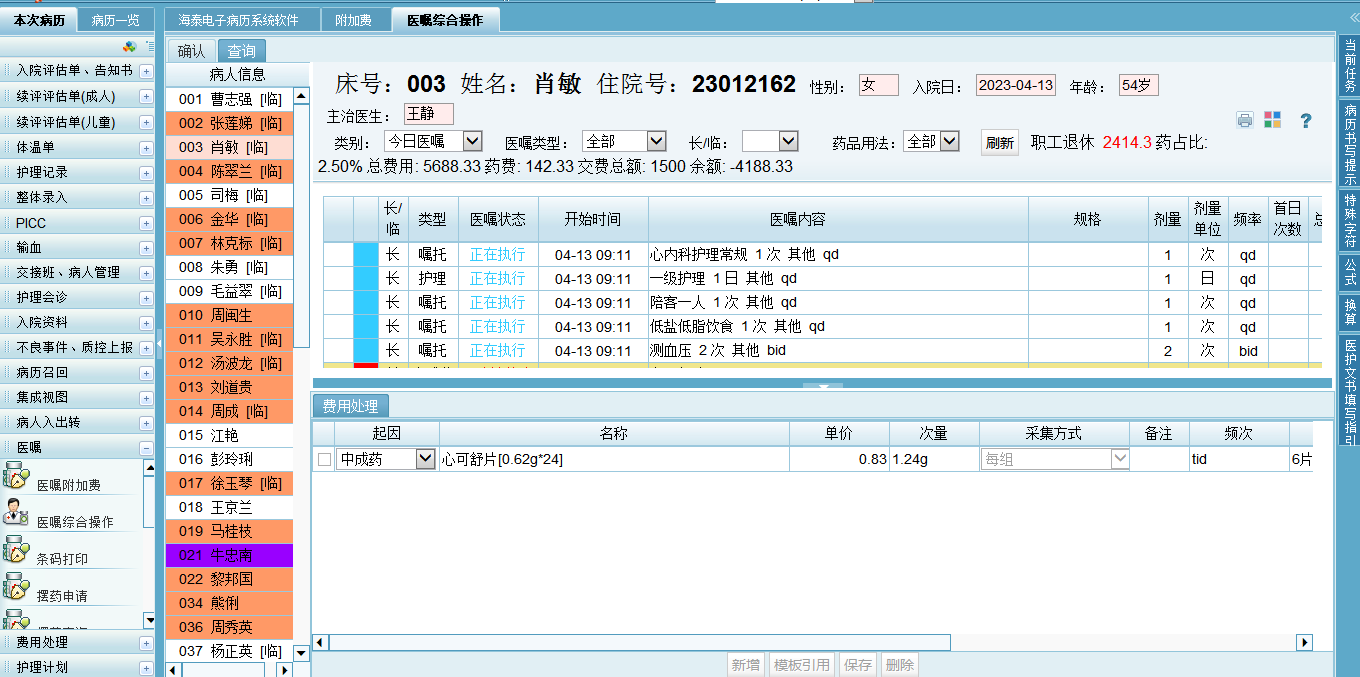Tick the 心可舒片 row checkbox

point(324,459)
